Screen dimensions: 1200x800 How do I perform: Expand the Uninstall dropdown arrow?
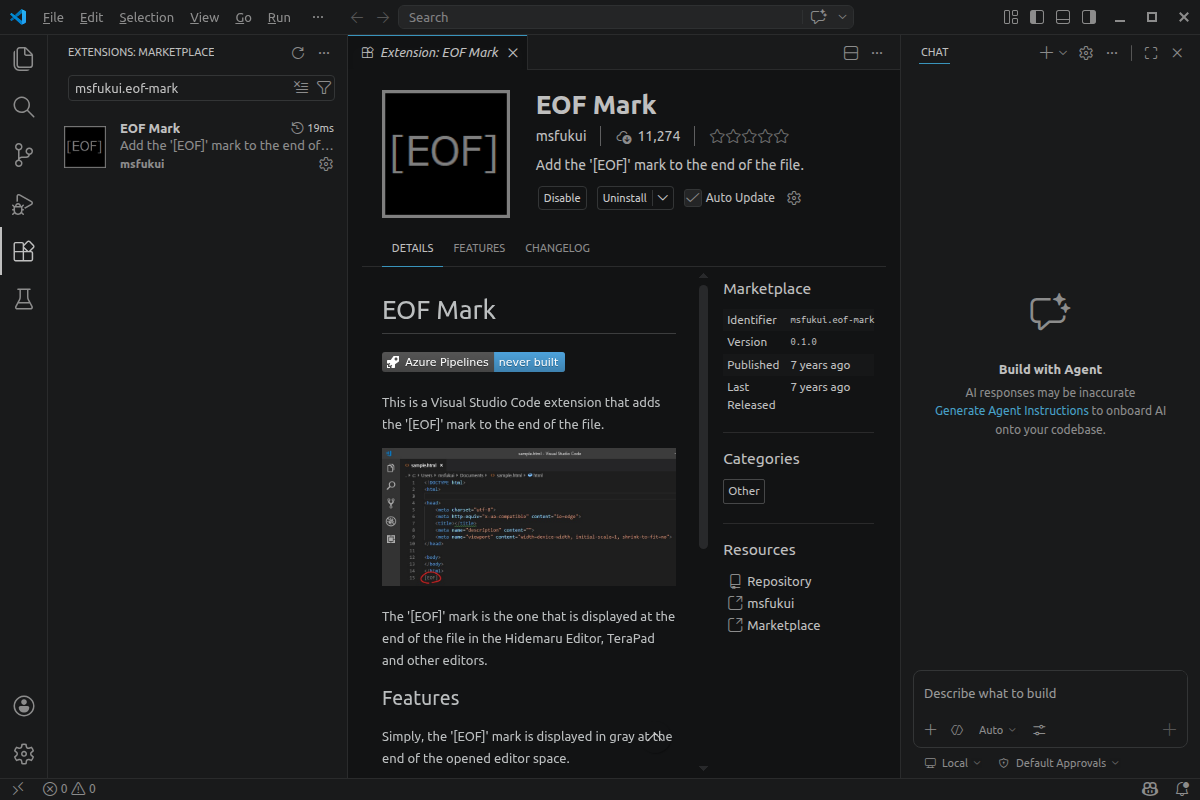click(663, 198)
